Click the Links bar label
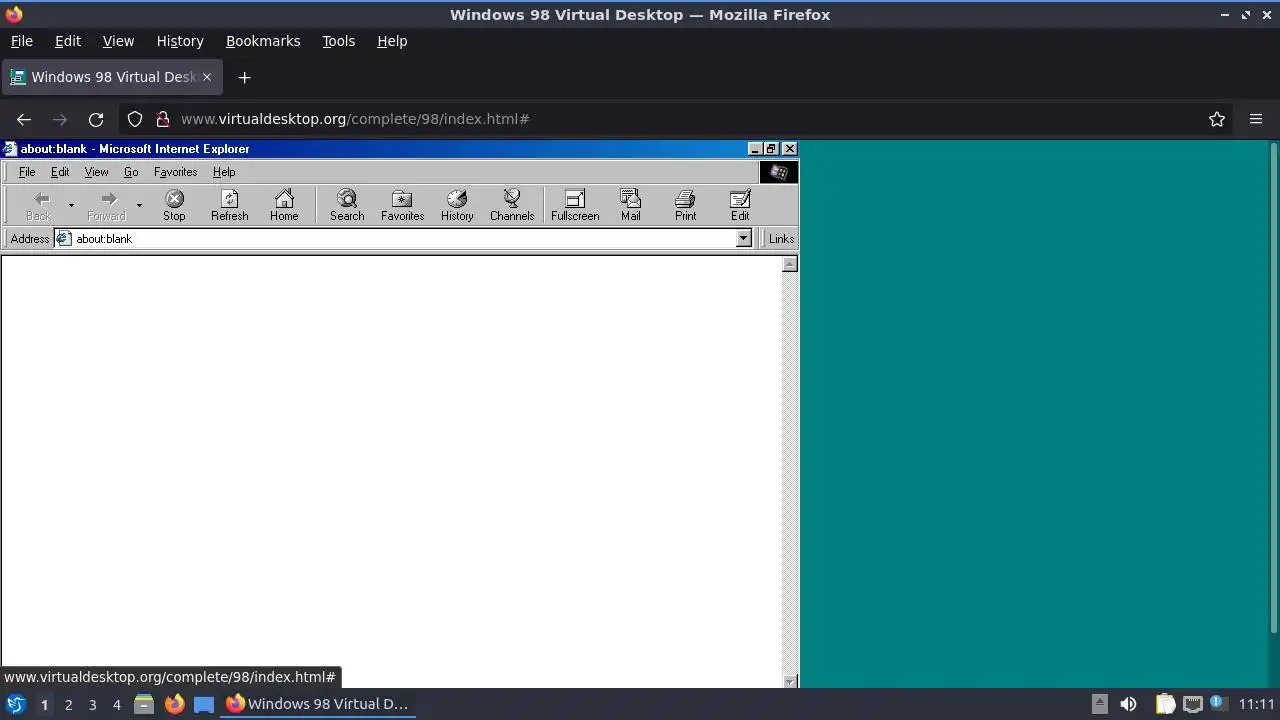The width and height of the screenshot is (1280, 720). [x=781, y=239]
